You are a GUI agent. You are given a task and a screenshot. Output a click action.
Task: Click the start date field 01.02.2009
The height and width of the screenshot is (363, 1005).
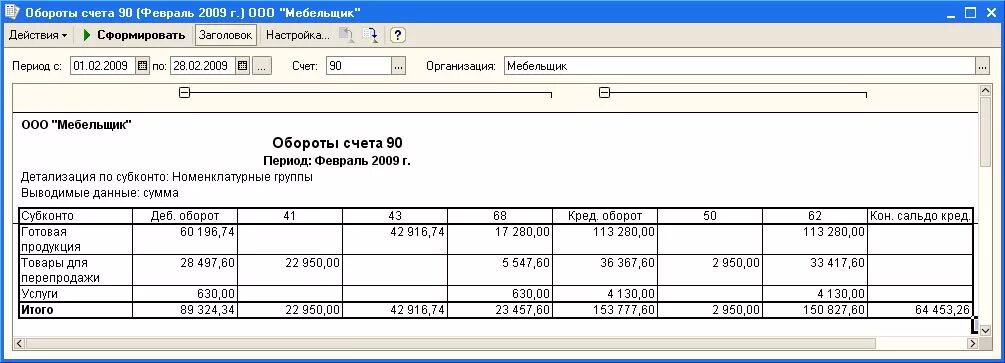click(103, 66)
